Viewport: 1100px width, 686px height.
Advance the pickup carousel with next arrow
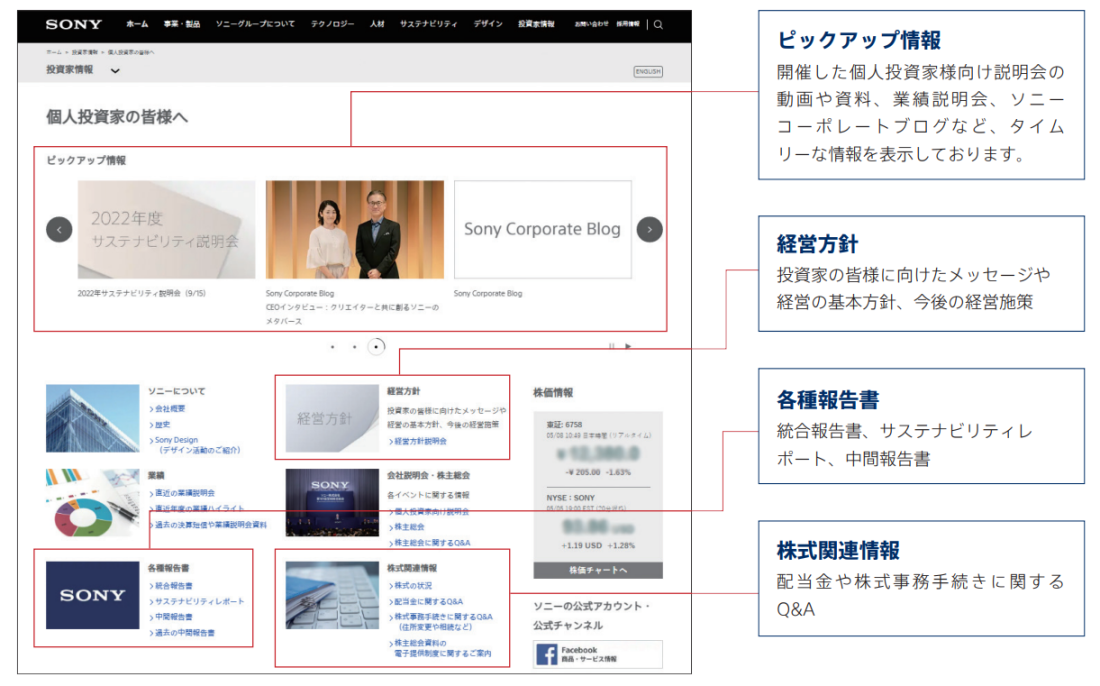click(x=650, y=229)
